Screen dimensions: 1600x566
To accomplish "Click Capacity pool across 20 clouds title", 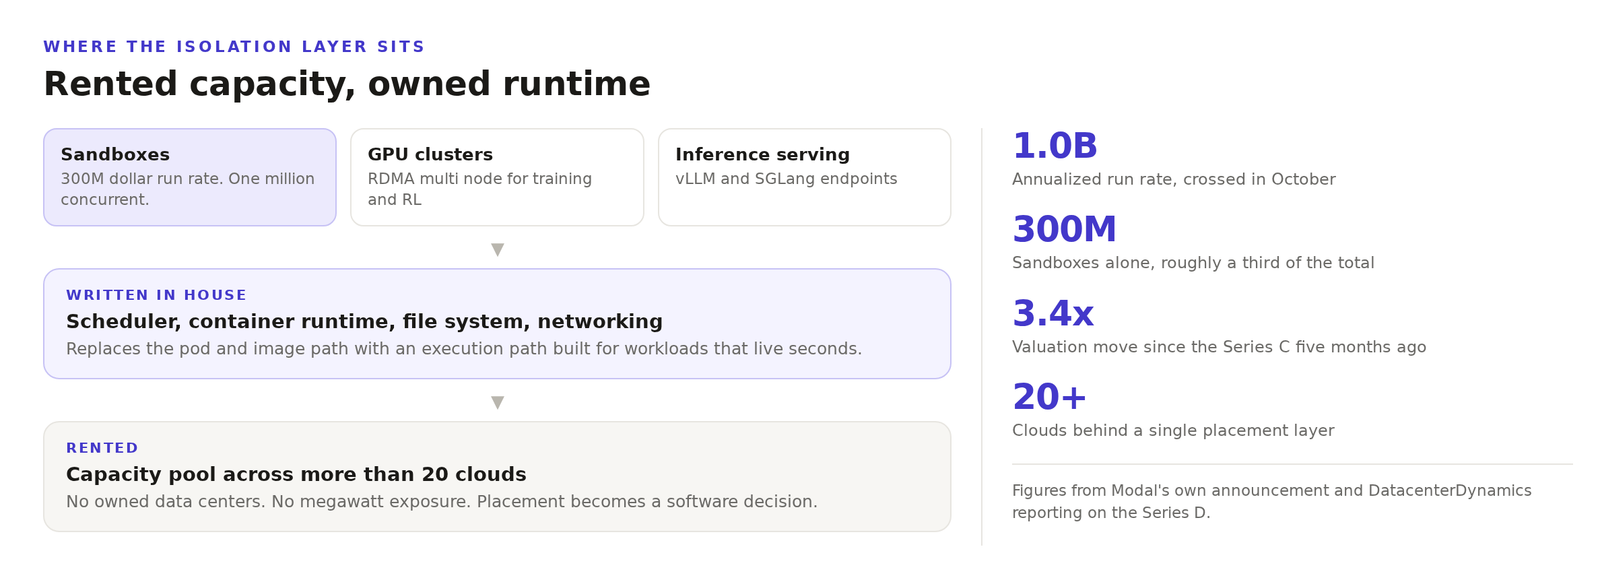I will (x=296, y=475).
